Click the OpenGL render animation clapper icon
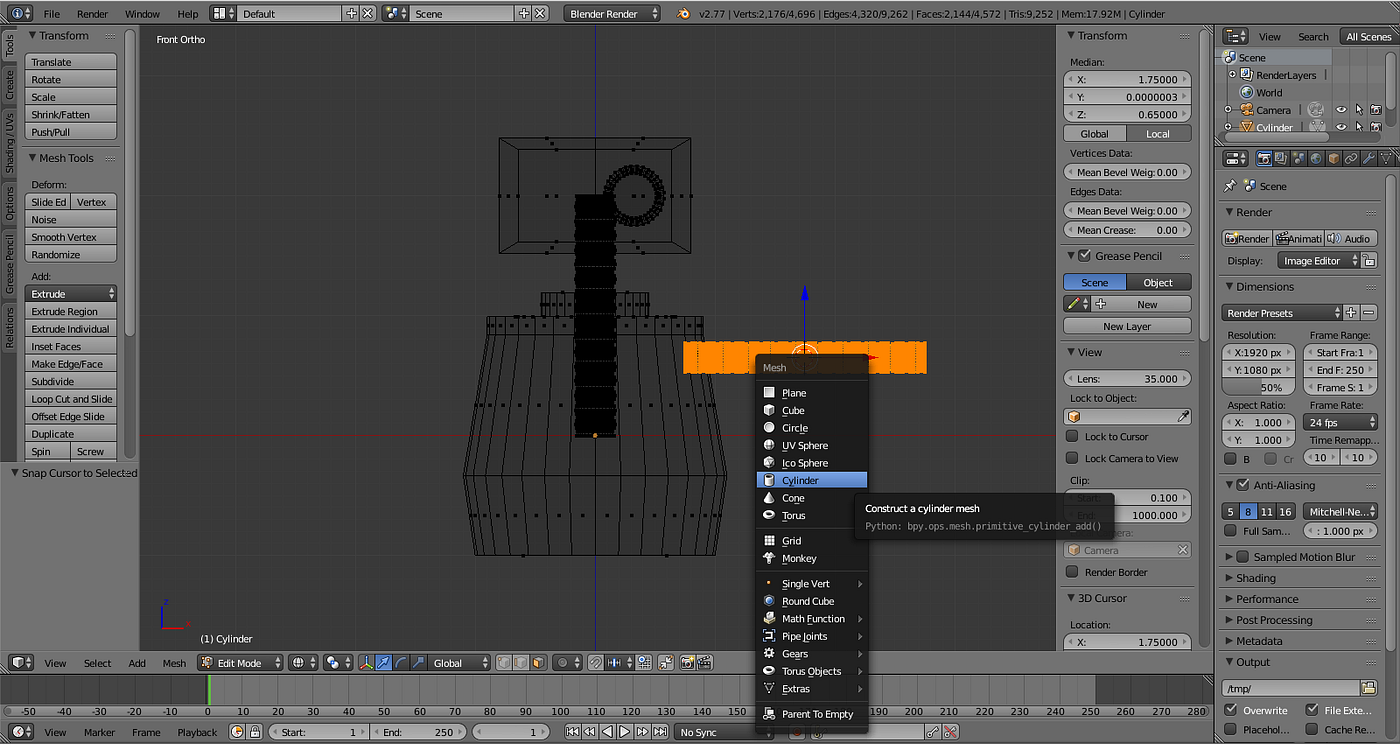The width and height of the screenshot is (1400, 744). [705, 662]
